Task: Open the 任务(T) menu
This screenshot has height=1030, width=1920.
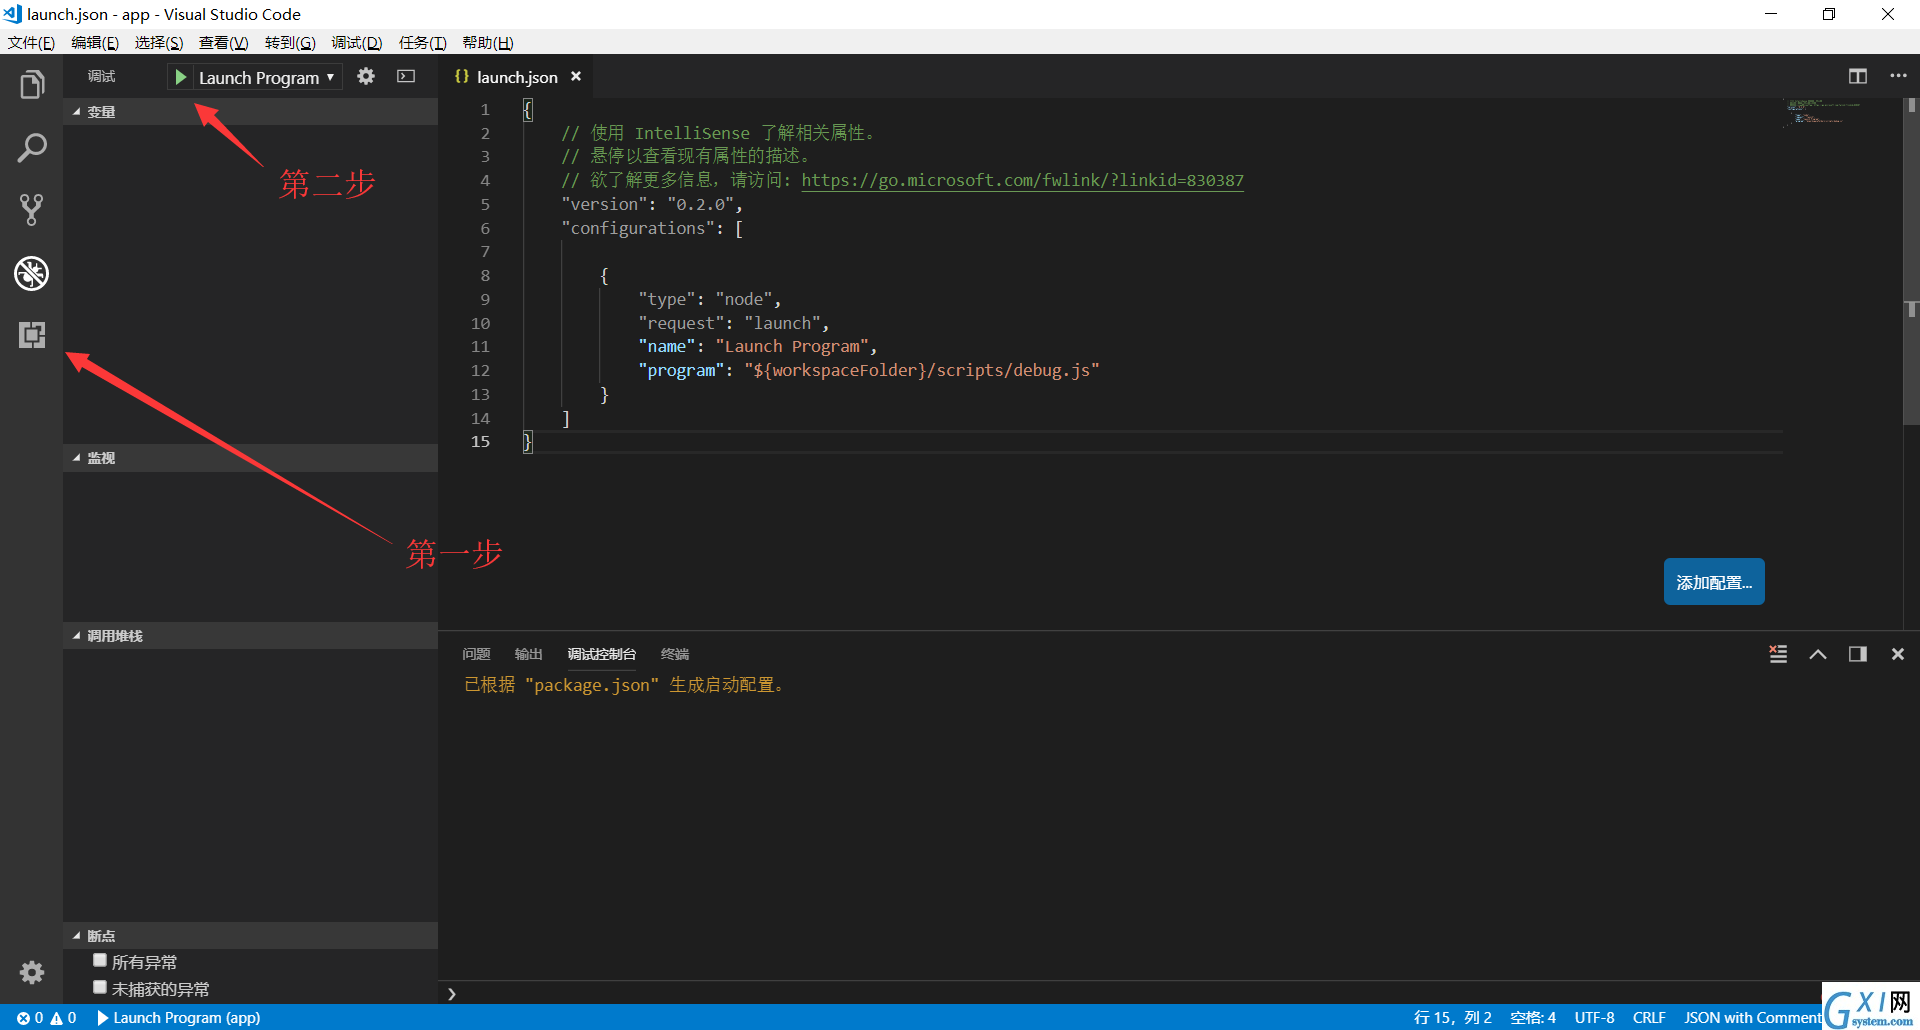Action: click(x=422, y=43)
